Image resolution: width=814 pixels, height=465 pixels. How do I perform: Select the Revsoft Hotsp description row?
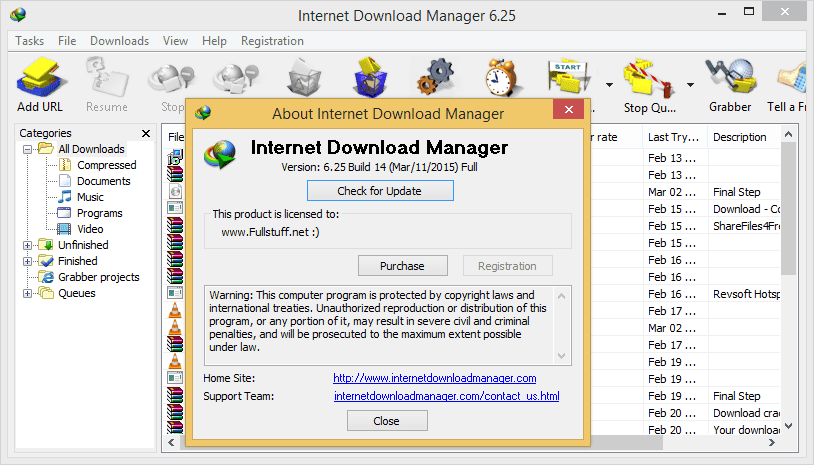(746, 294)
